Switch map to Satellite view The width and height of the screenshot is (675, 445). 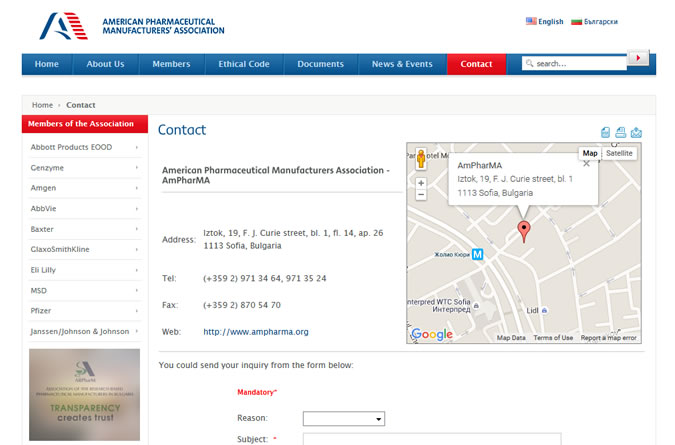619,153
